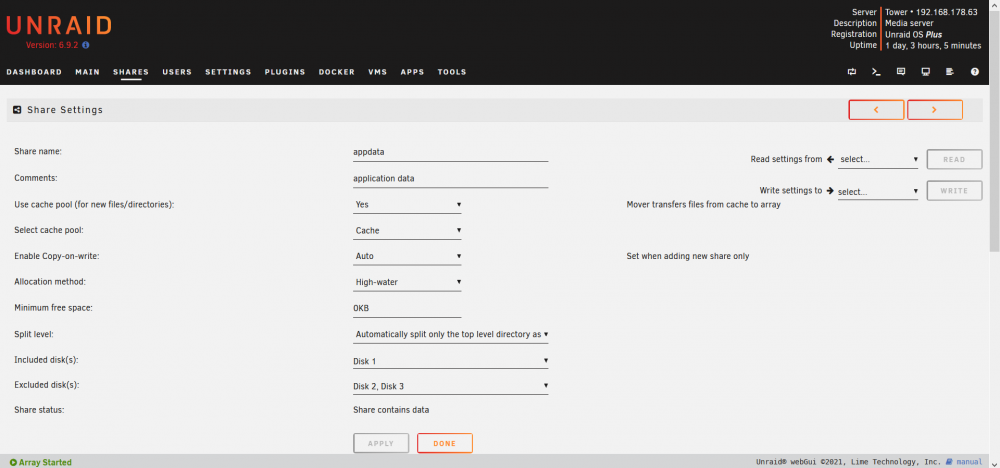Click the version info icon beside 6.9.2
The width and height of the screenshot is (1000, 468).
click(85, 45)
